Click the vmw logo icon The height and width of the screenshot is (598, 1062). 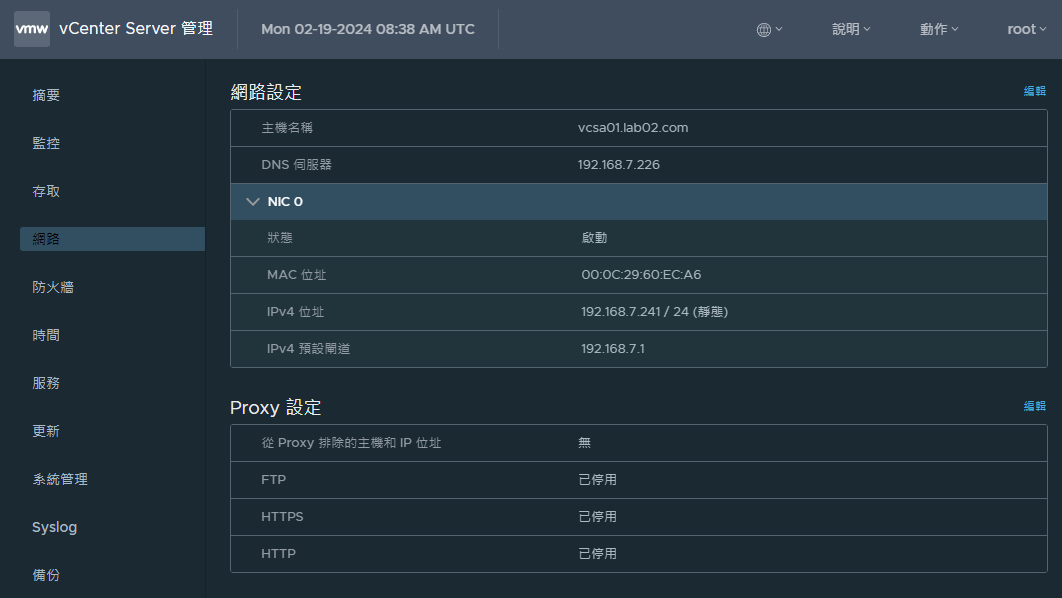pos(32,29)
